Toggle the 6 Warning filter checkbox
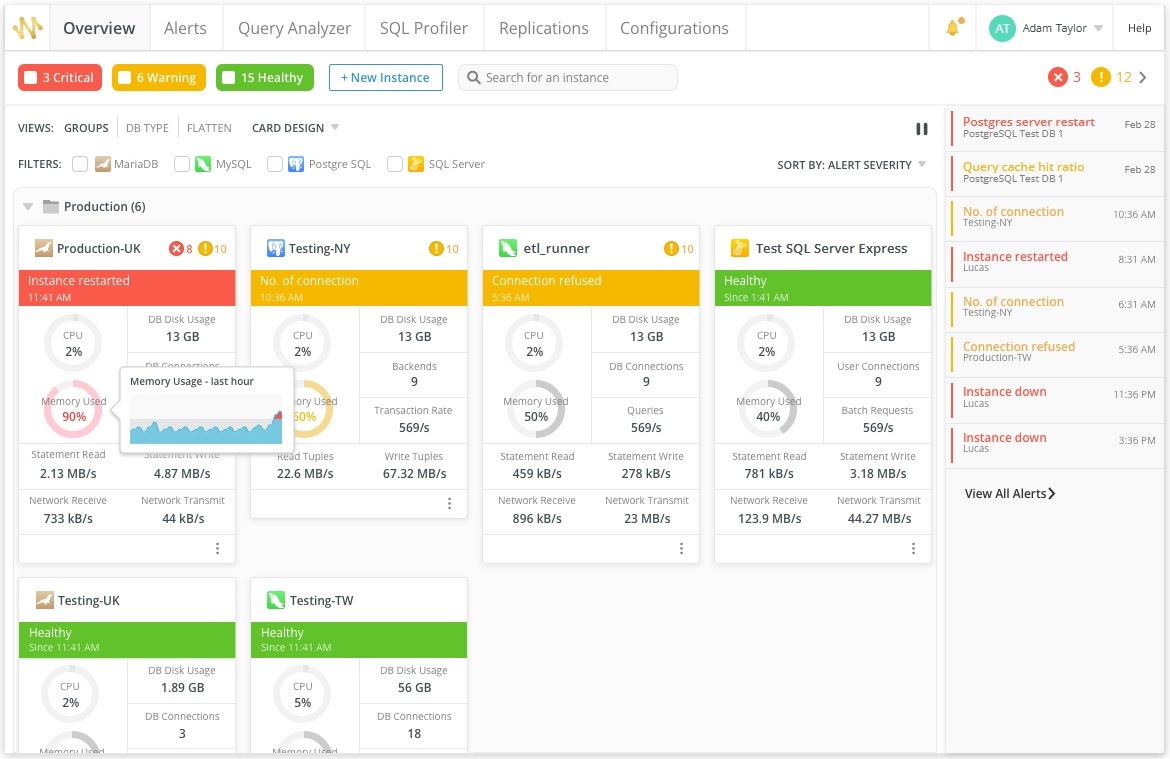This screenshot has height=759, width=1170. click(125, 78)
